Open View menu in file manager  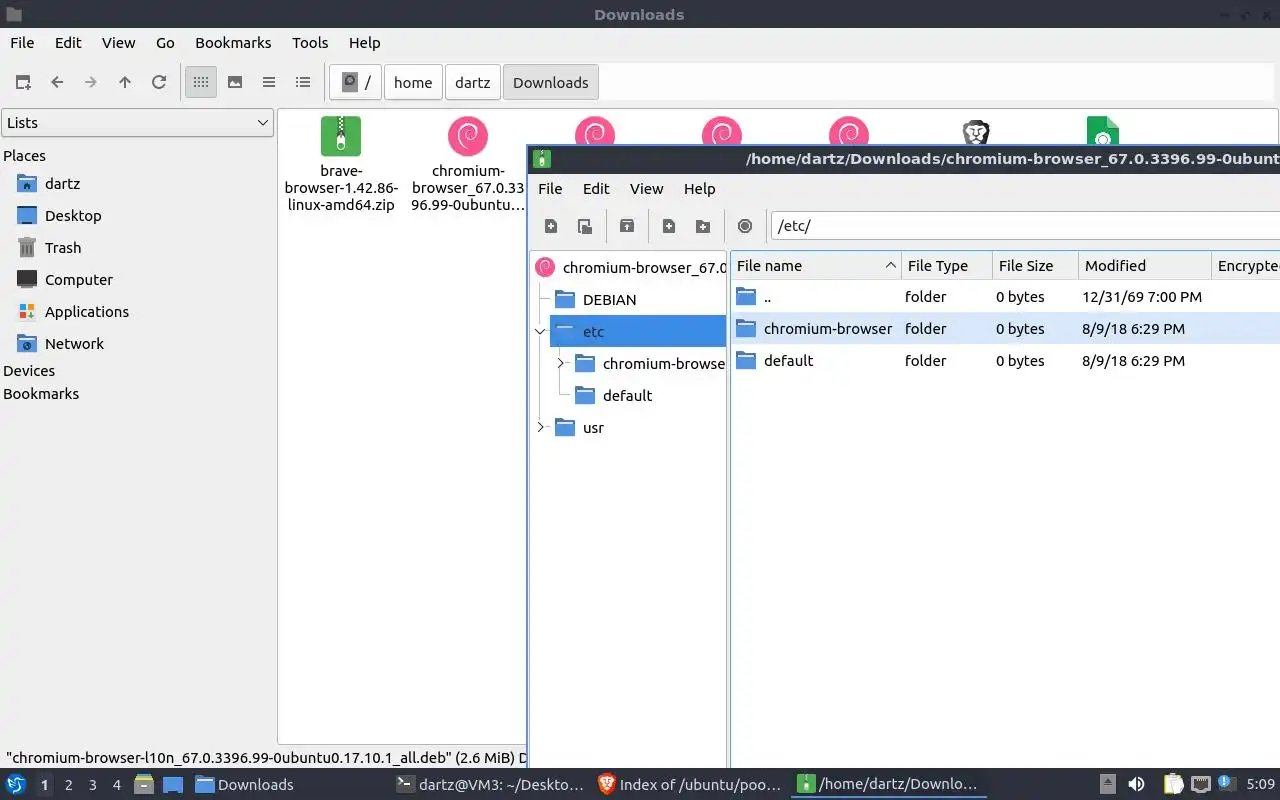pyautogui.click(x=118, y=43)
